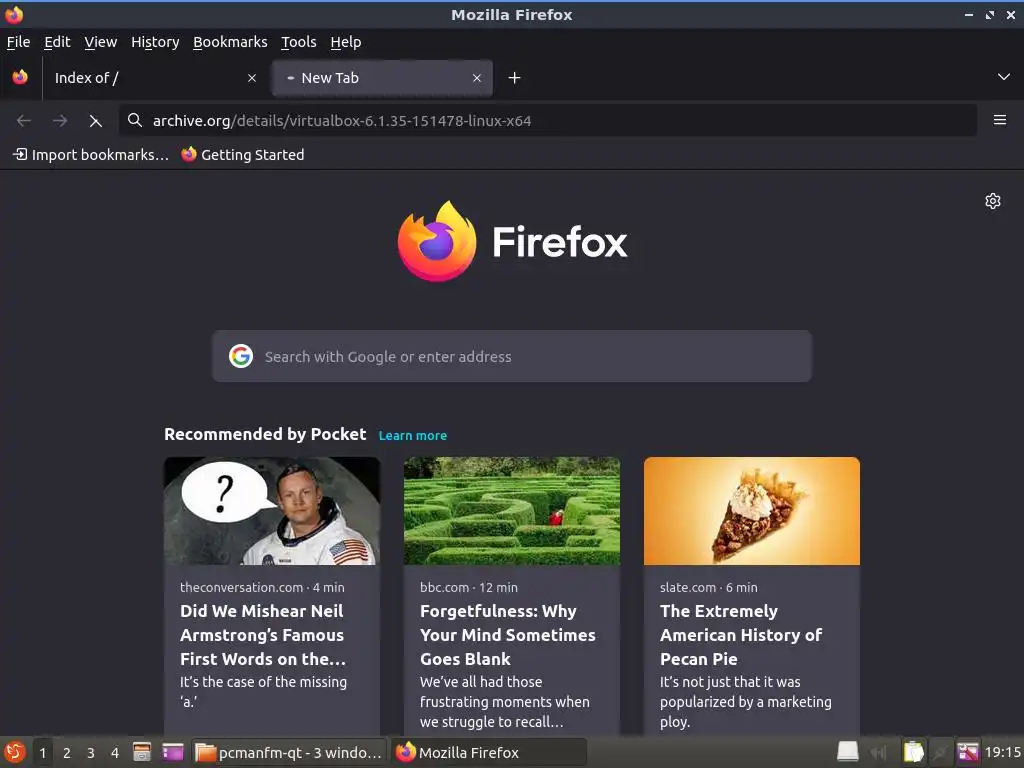Click the address bar with the archive.org URL
This screenshot has width=1024, height=768.
[x=547, y=120]
